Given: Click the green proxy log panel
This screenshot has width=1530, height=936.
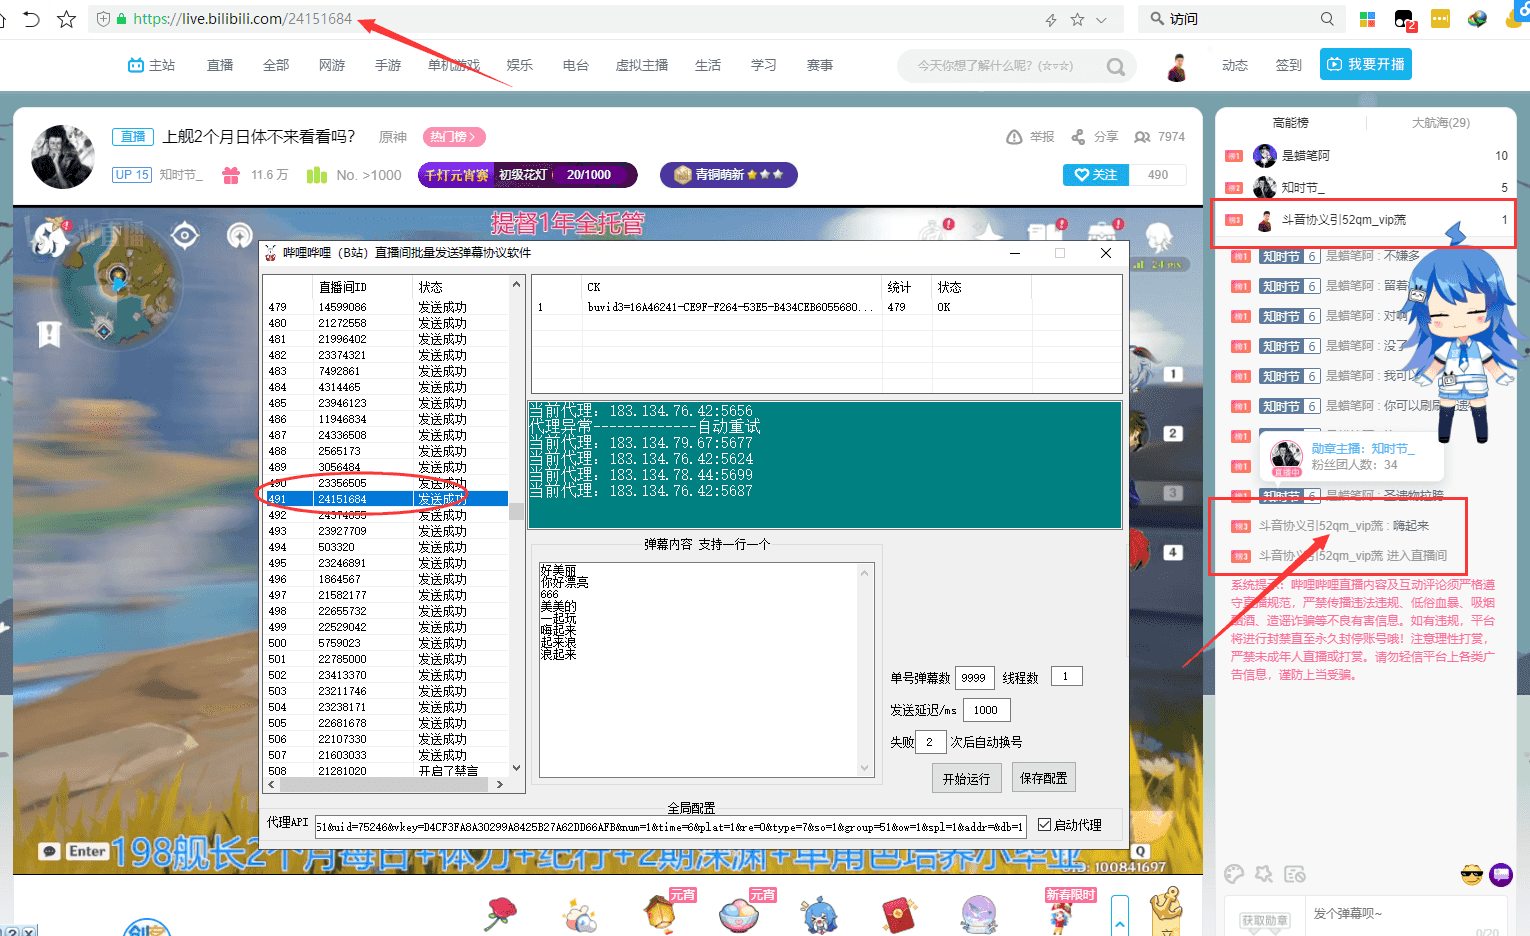Looking at the screenshot, I should pos(825,465).
